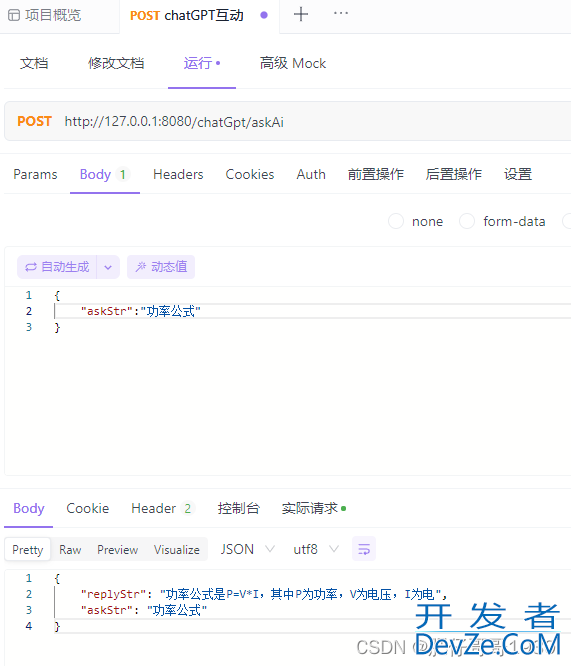
Task: Open the 高级 Mock tab
Action: coord(293,63)
